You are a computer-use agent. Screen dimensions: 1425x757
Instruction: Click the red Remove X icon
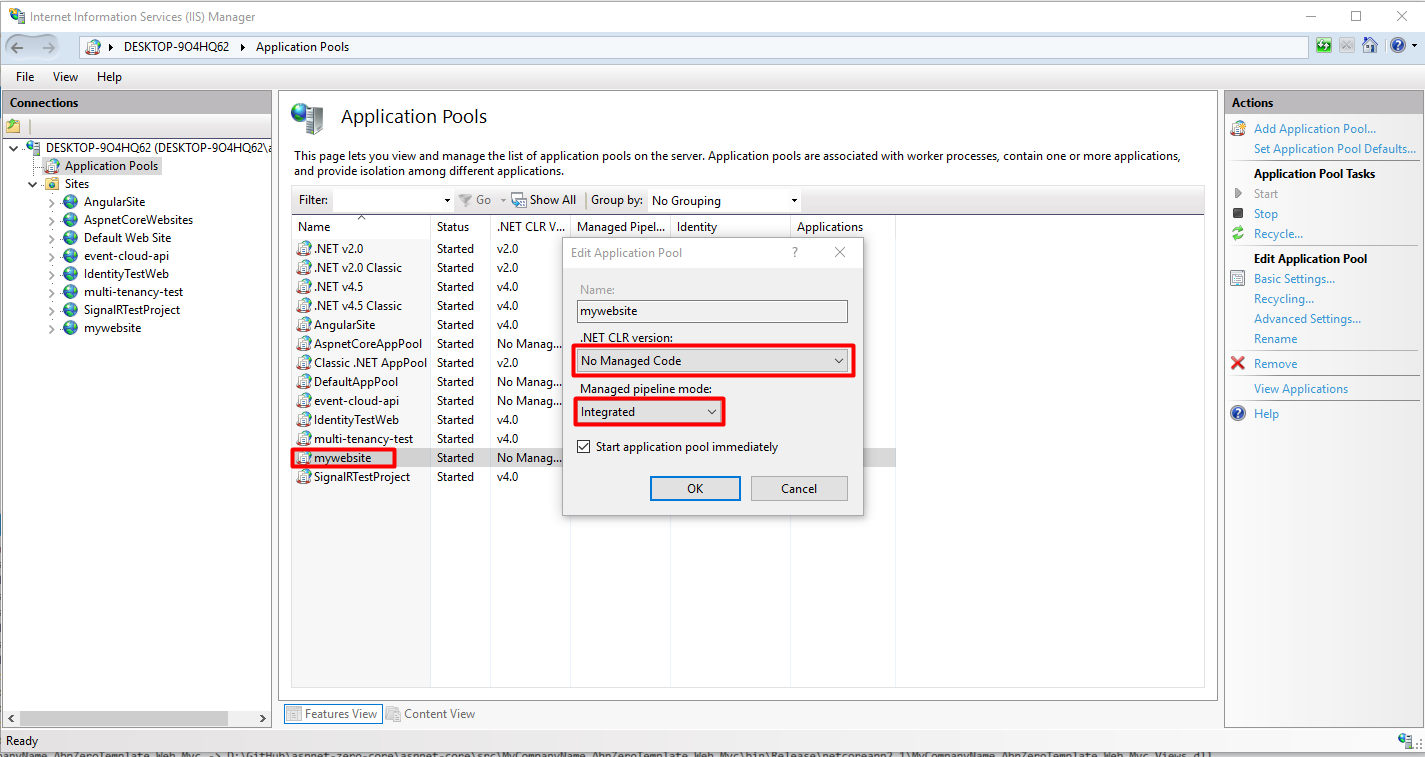[1238, 364]
